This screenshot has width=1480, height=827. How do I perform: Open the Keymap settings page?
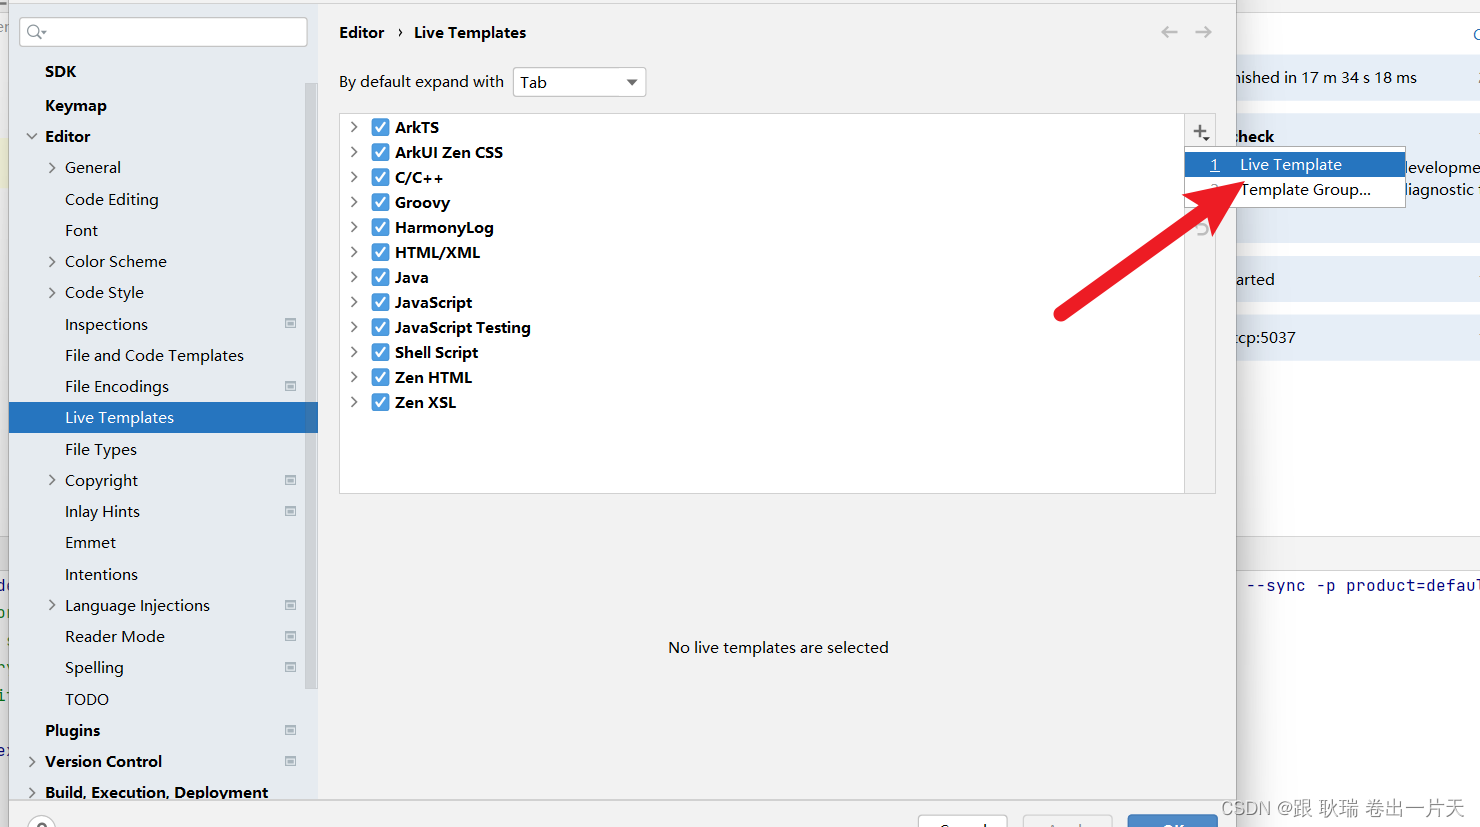point(76,105)
